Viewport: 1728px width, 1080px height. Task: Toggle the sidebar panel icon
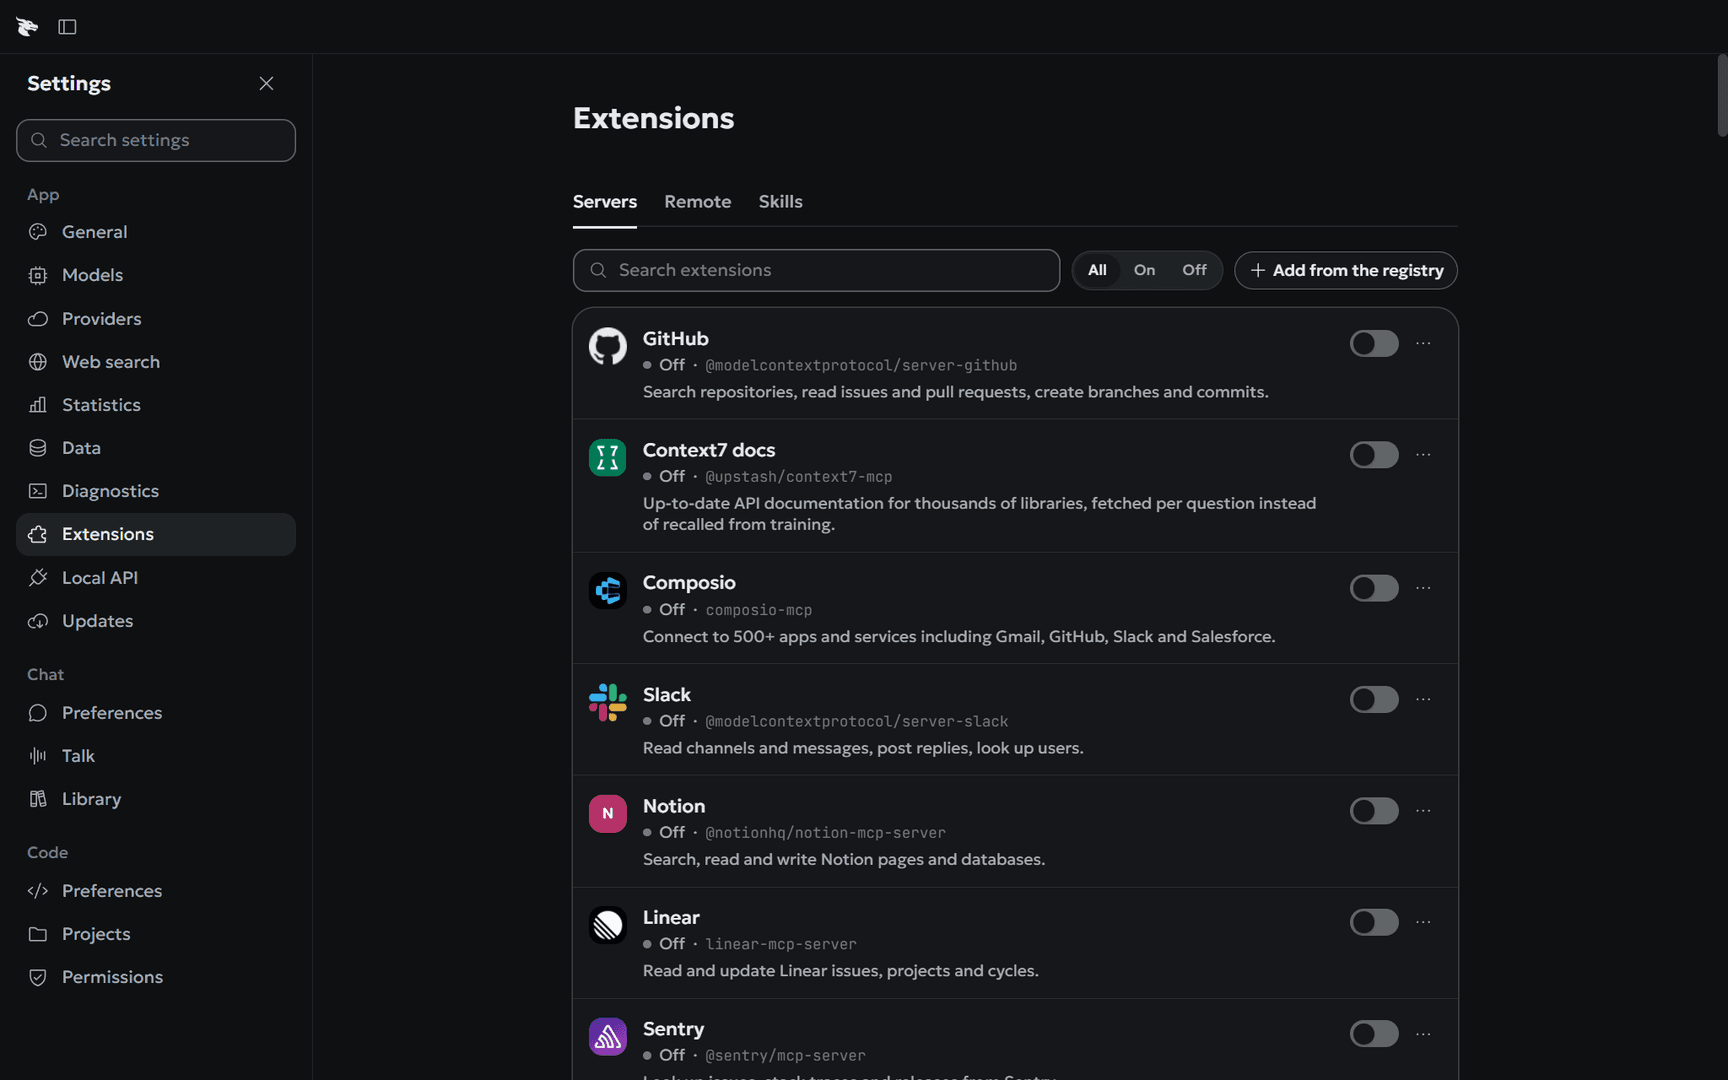67,27
